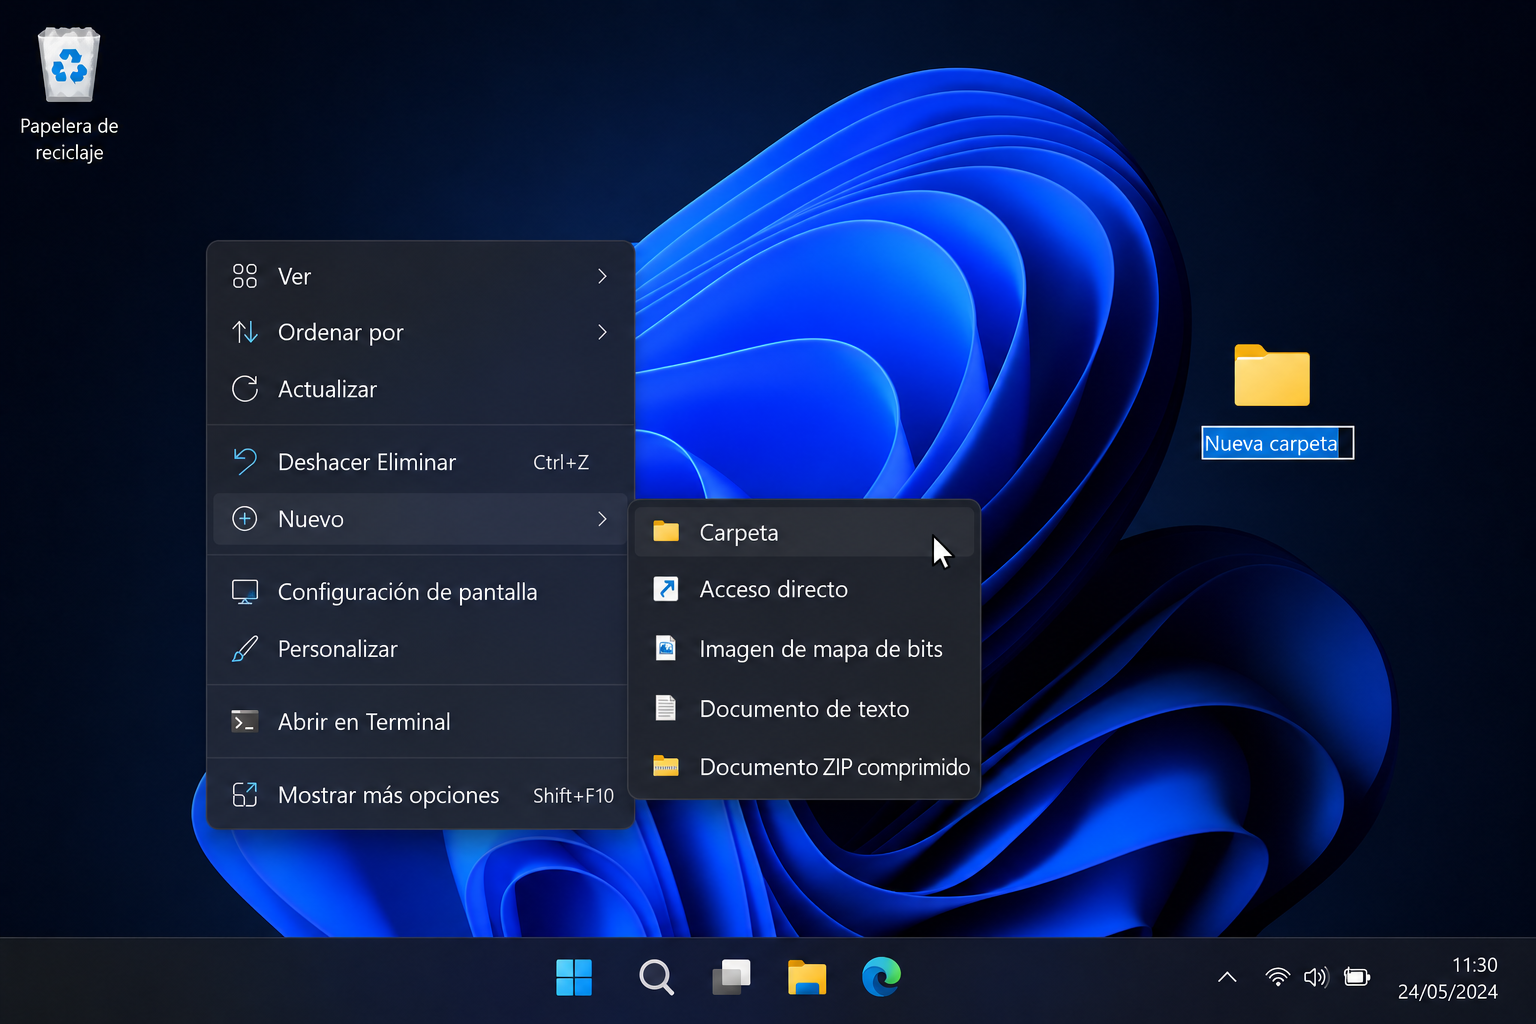The width and height of the screenshot is (1536, 1024).
Task: Click the date 24/05/2024 in taskbar
Action: tap(1448, 992)
